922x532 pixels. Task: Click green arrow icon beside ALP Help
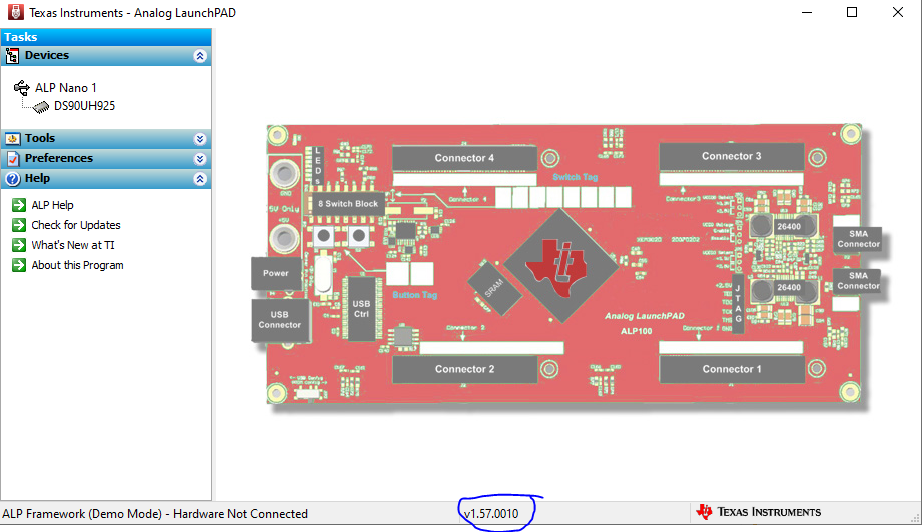click(19, 205)
